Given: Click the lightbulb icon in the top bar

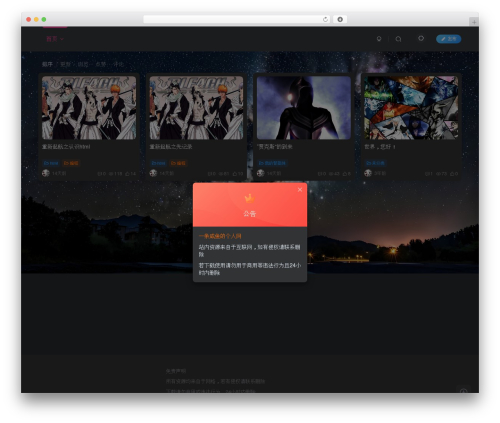Looking at the screenshot, I should 379,39.
